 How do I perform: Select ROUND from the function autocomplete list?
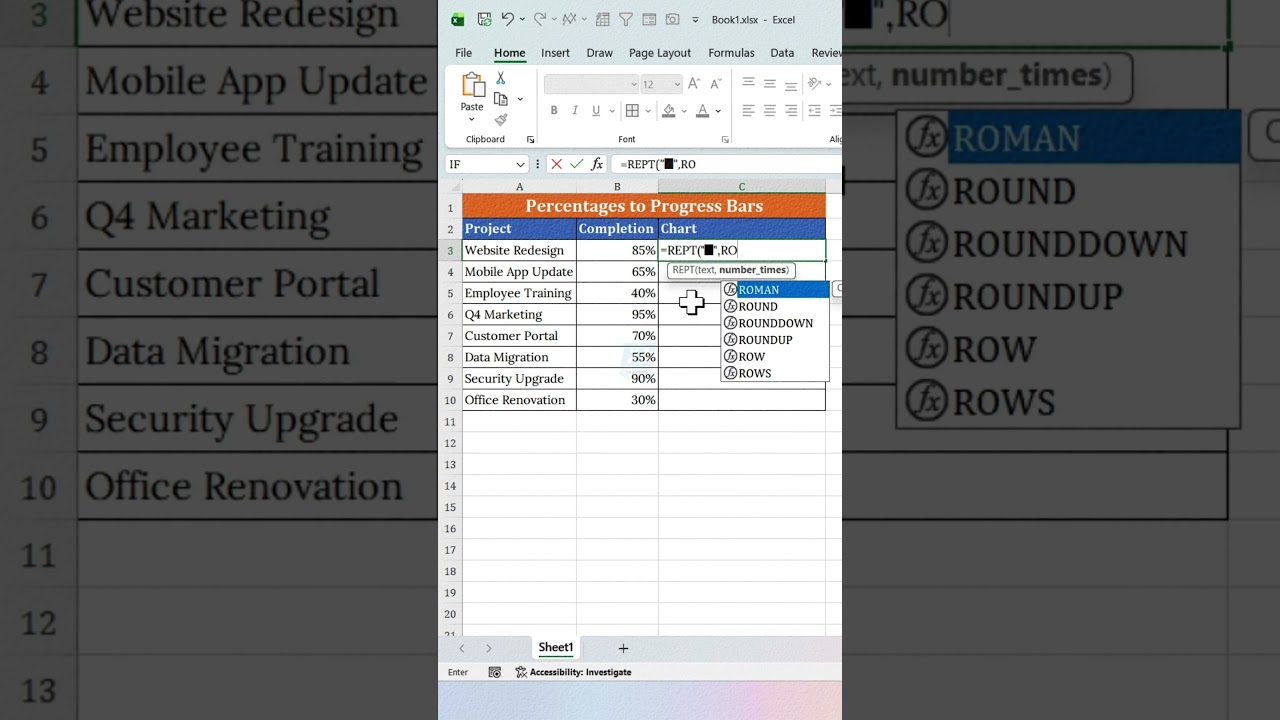(775, 306)
